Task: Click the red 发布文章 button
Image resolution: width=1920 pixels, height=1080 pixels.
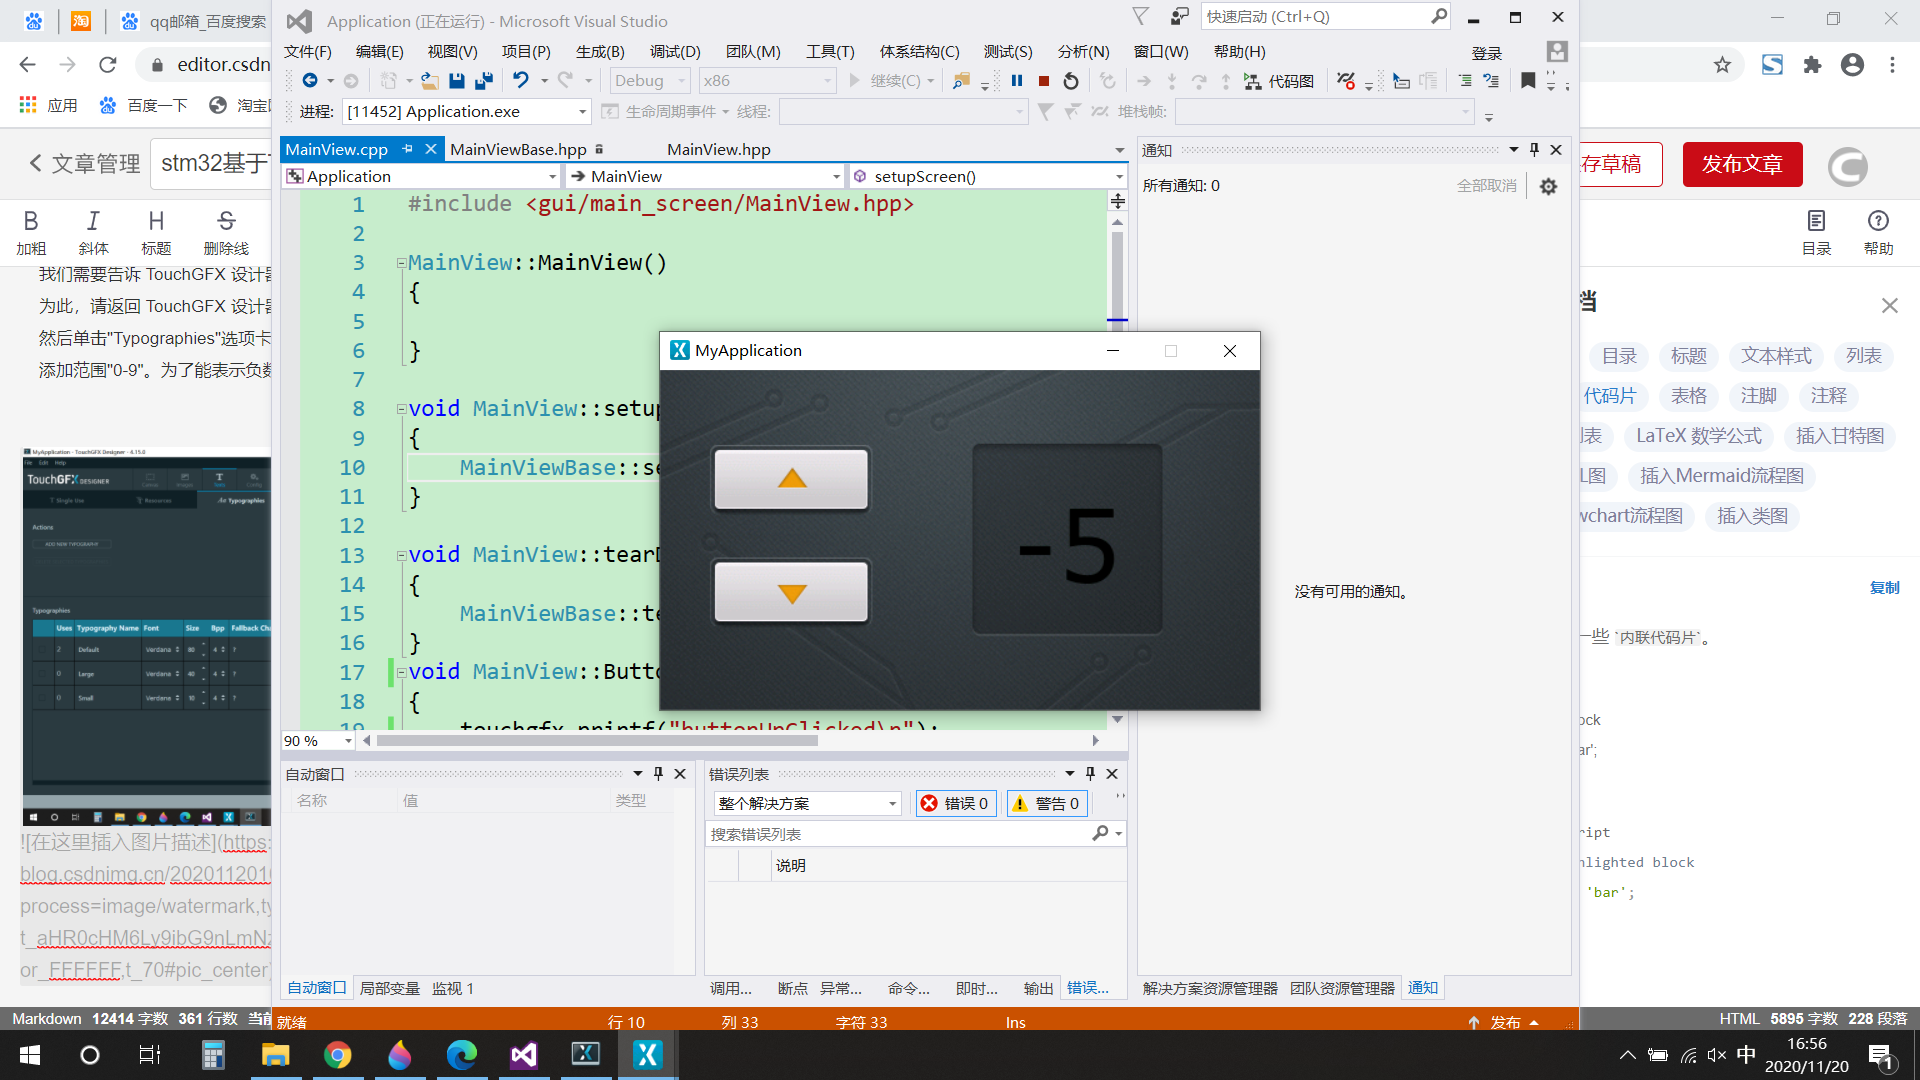Action: (1742, 164)
